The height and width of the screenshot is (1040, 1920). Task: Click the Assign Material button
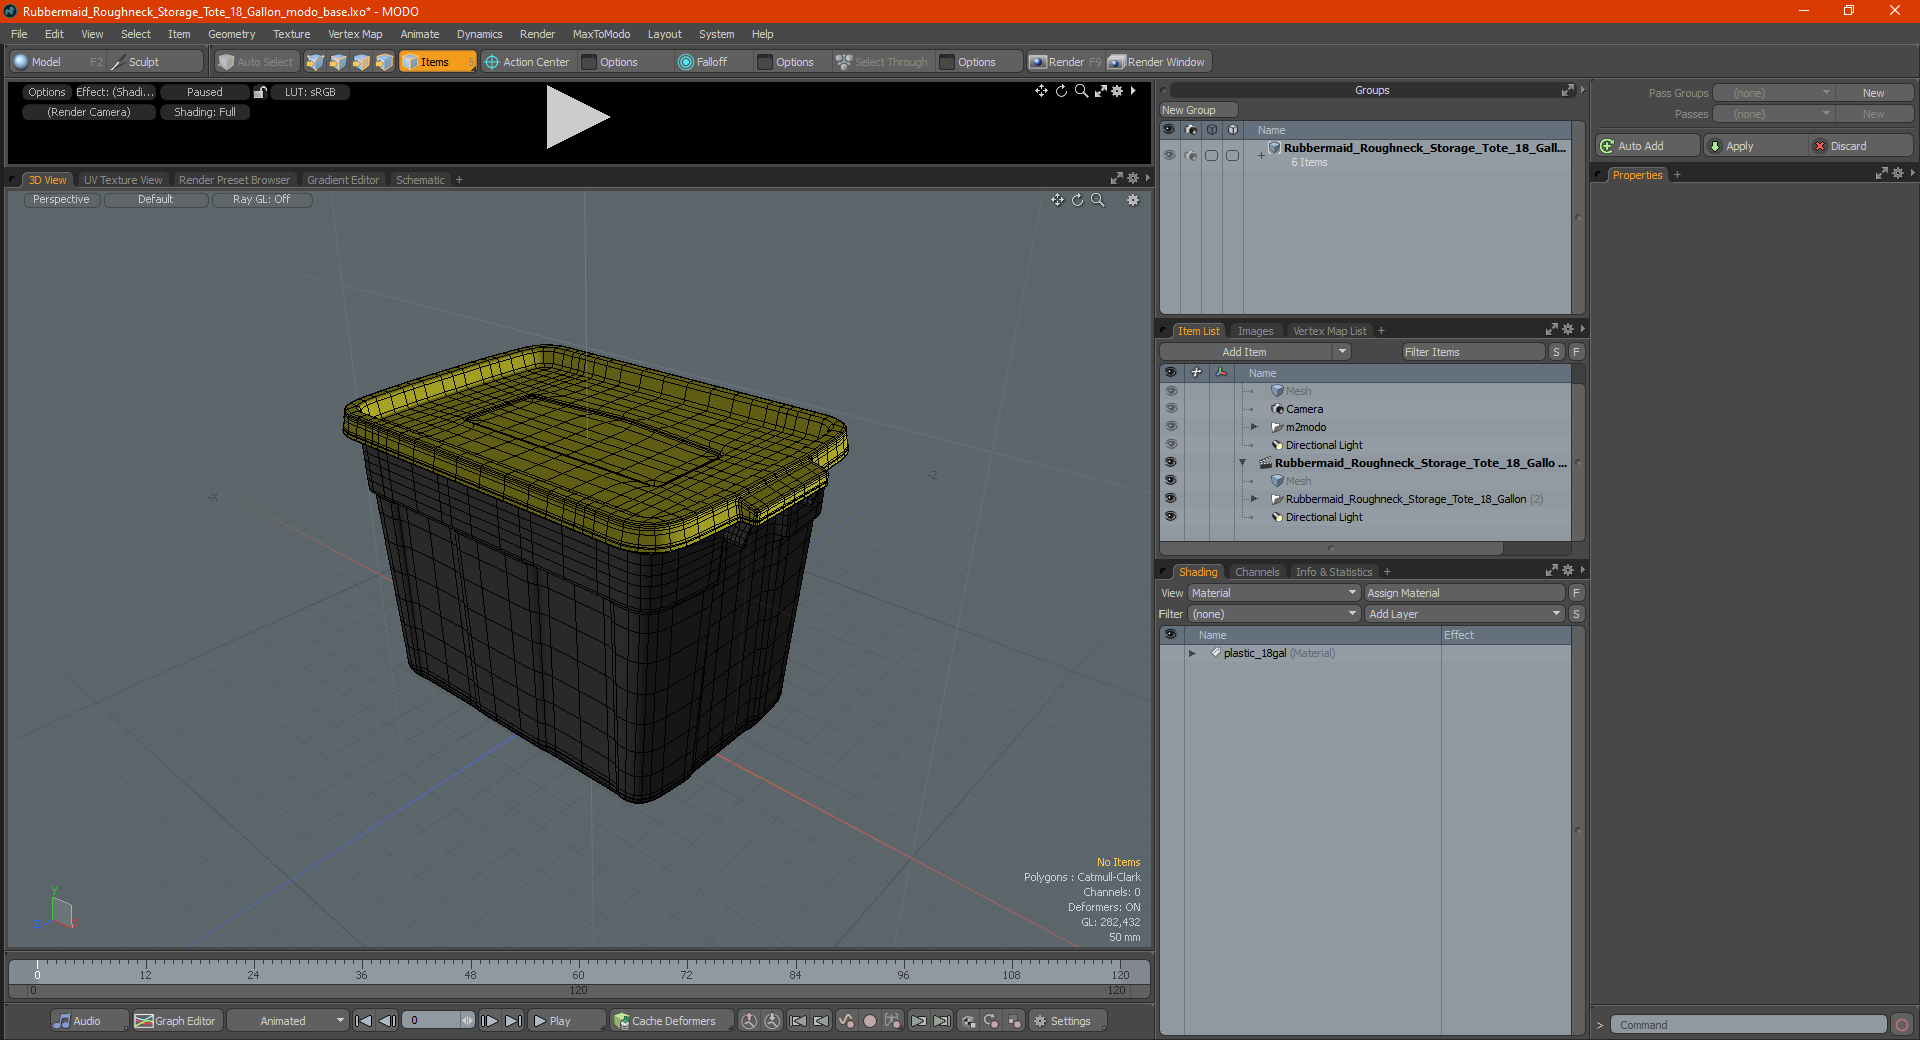pyautogui.click(x=1464, y=593)
